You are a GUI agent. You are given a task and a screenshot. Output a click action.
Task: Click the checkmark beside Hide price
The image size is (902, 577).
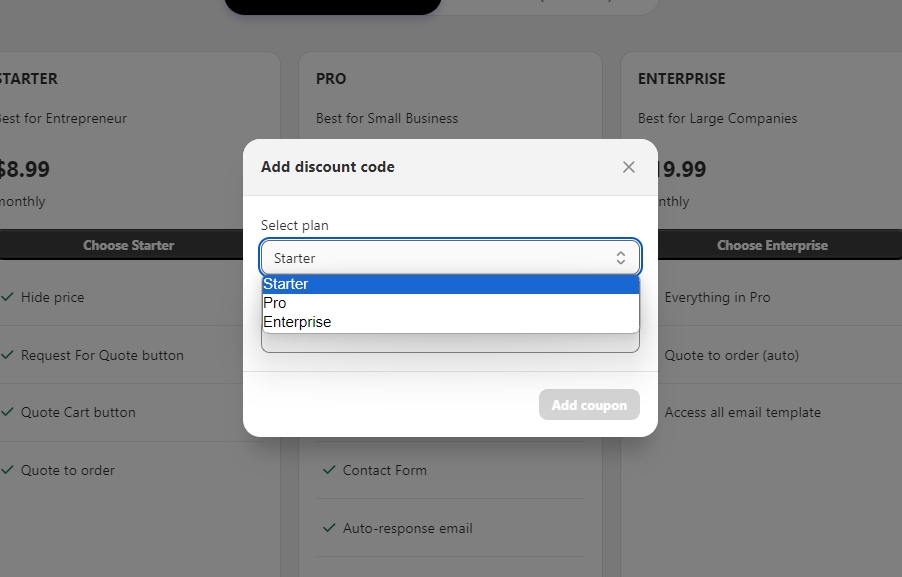click(7, 297)
